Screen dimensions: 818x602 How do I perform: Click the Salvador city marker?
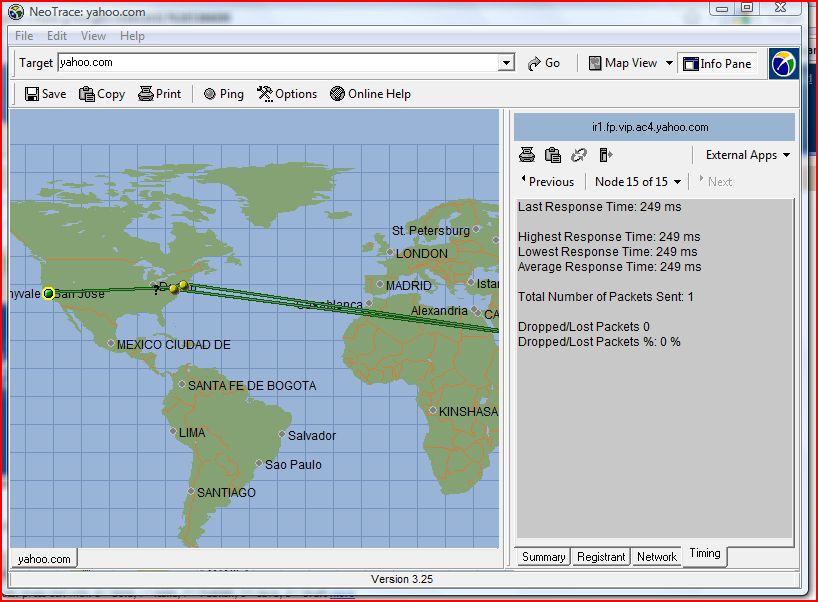pos(282,434)
